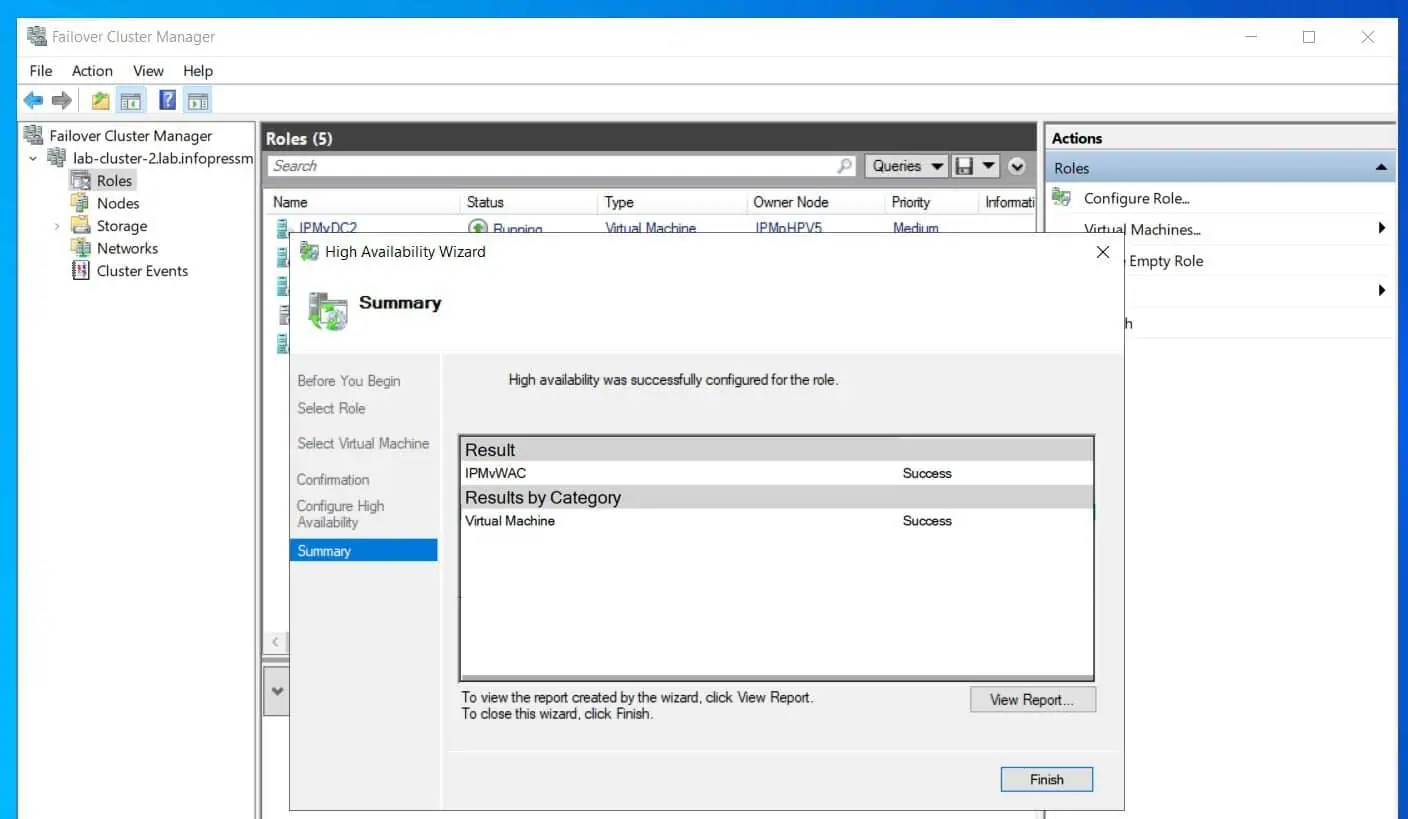Open the save query dropdown arrow
The width and height of the screenshot is (1408, 819).
(988, 166)
